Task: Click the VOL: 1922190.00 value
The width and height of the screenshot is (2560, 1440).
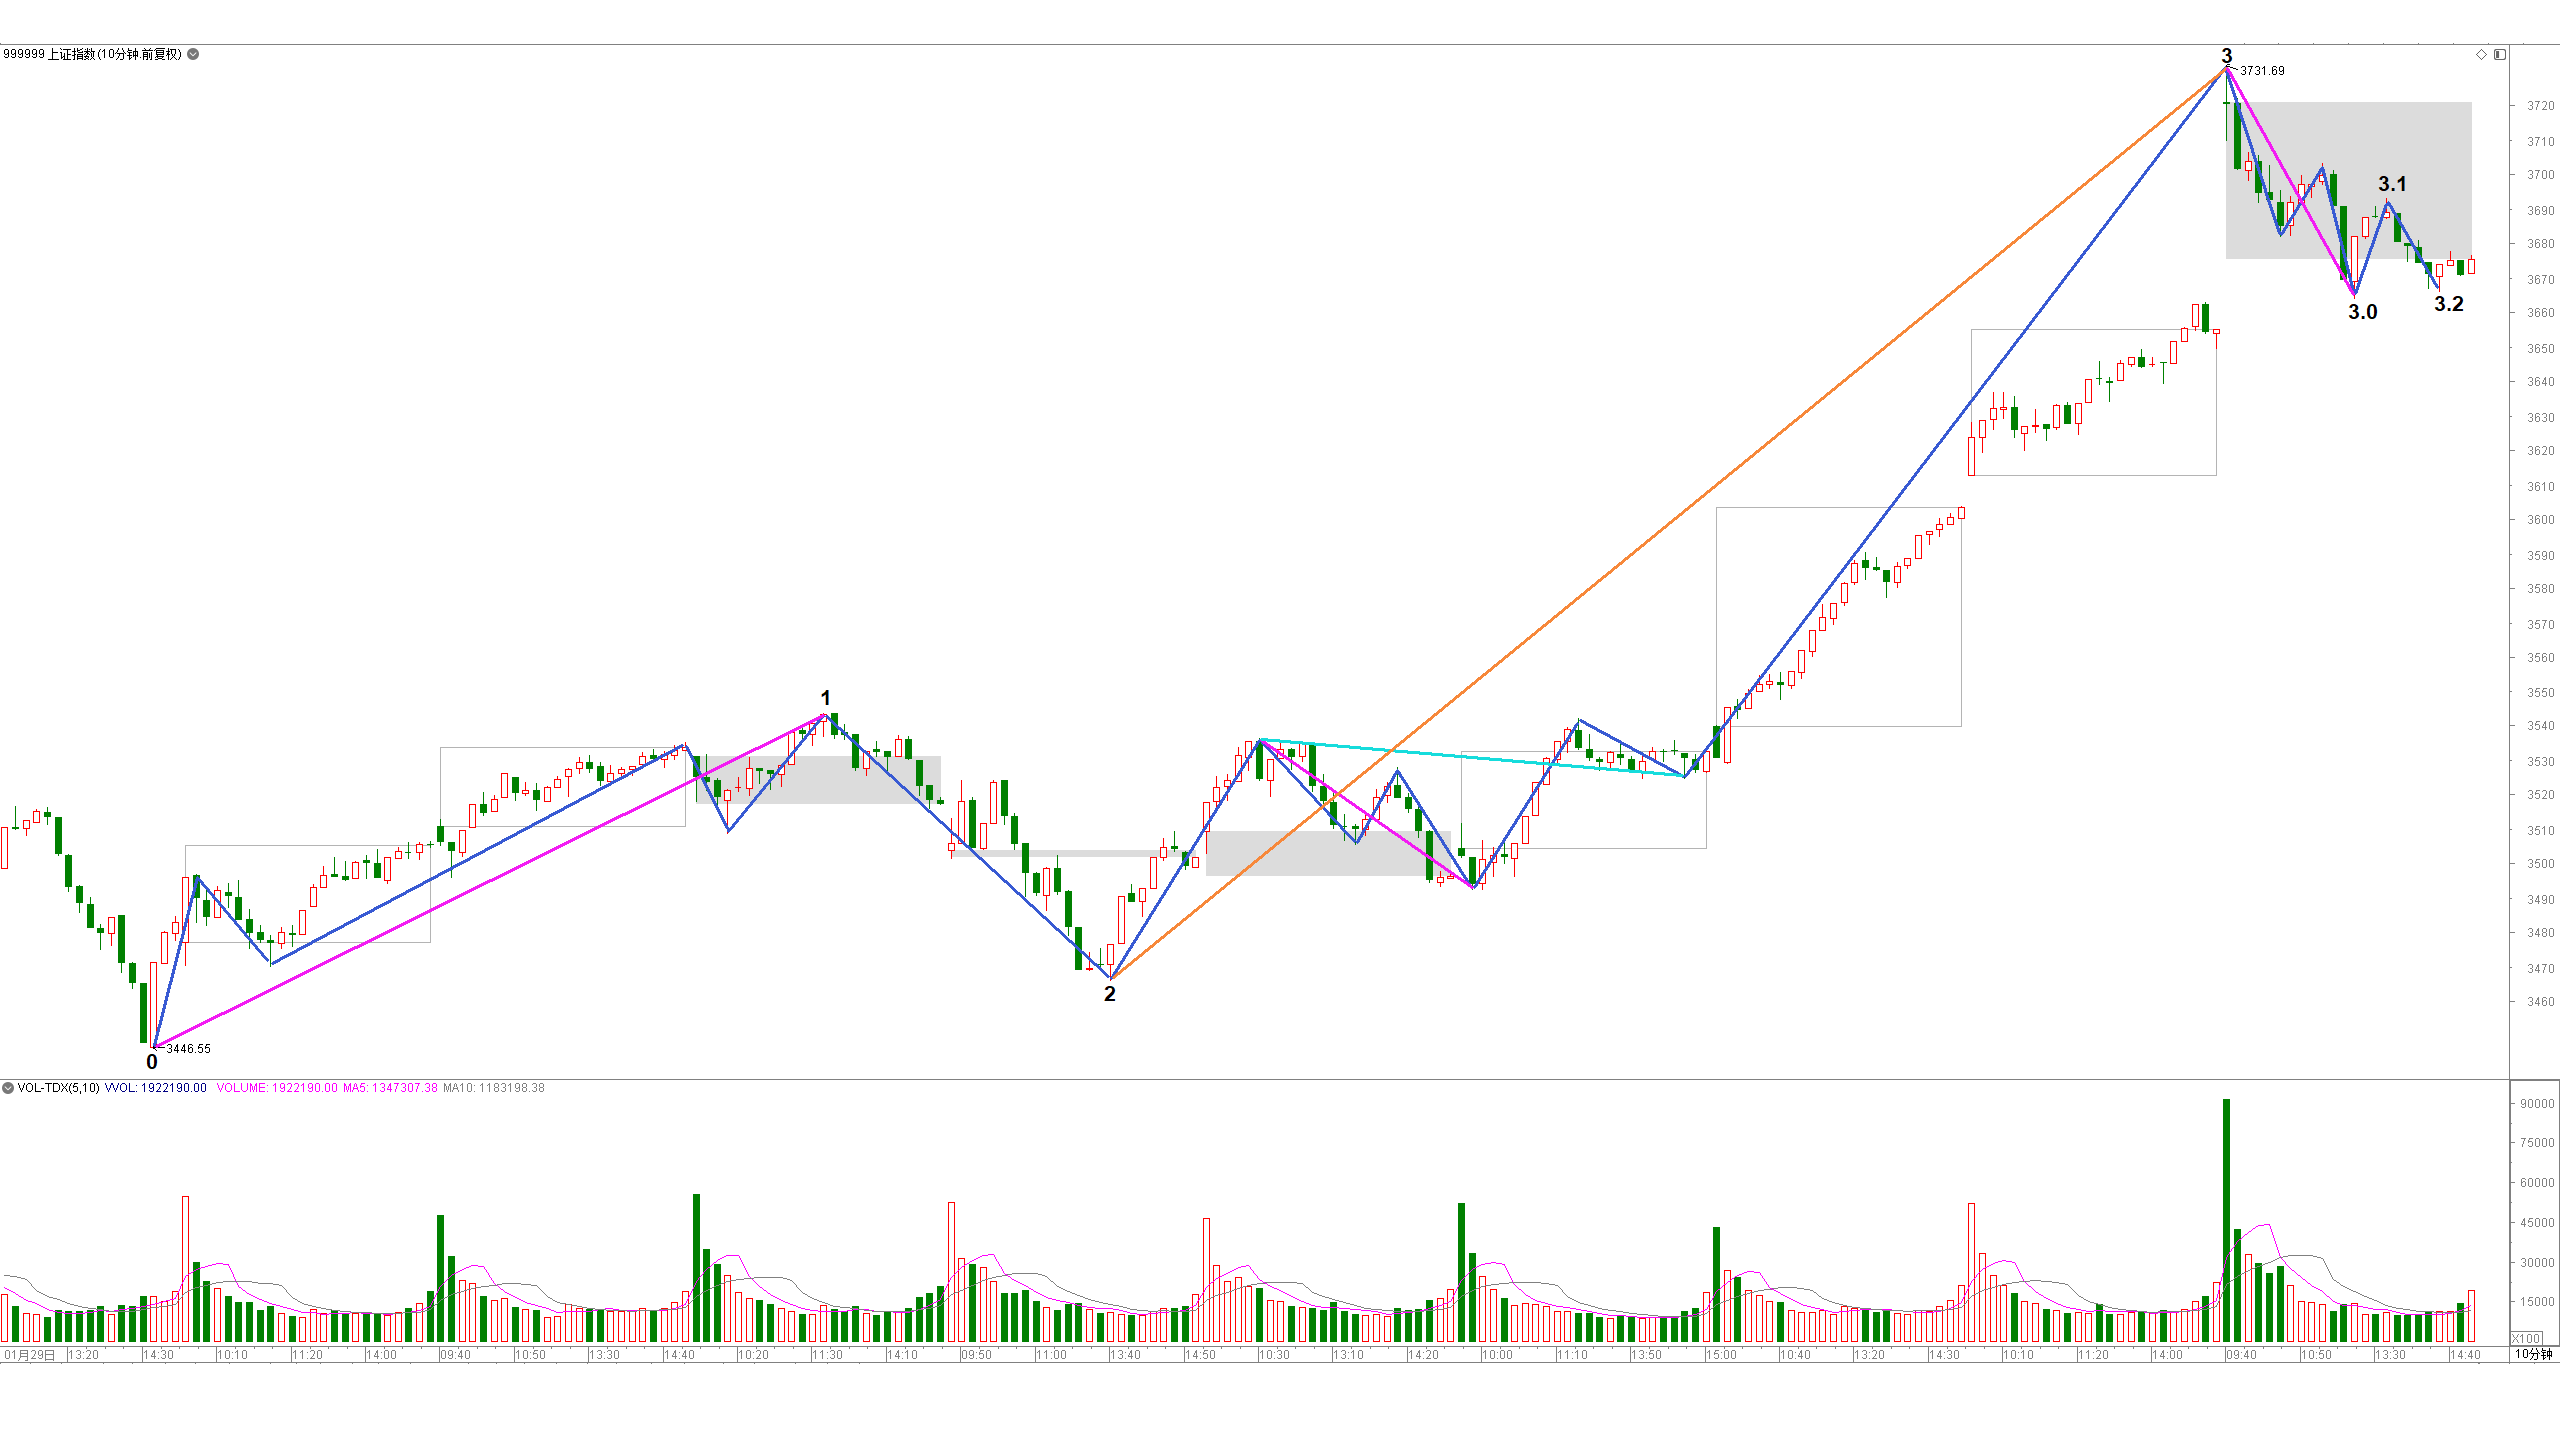Action: (x=156, y=1088)
